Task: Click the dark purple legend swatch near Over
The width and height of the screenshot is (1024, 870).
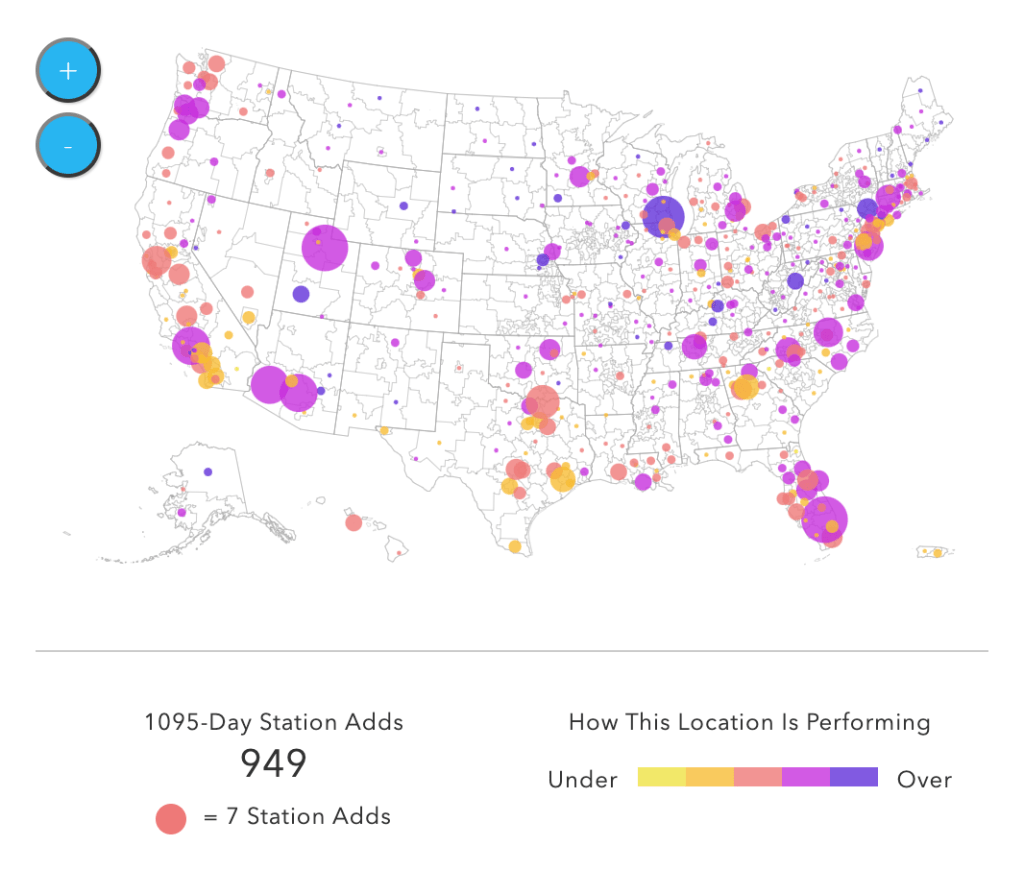Action: [x=853, y=777]
